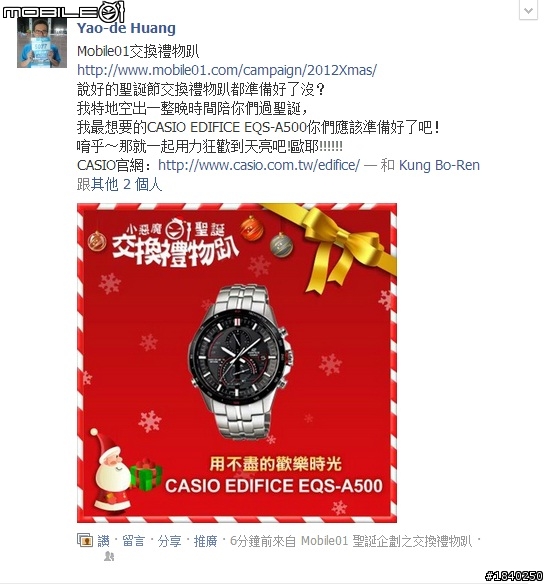
Task: Open the post options dropdown arrow
Action: pyautogui.click(x=528, y=10)
